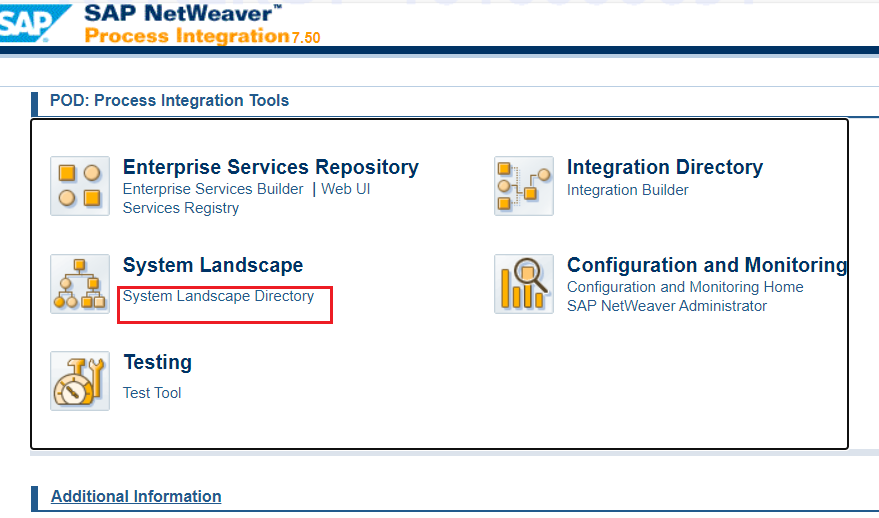Click the Integration Directory heading
Screen dimensions: 879x518
click(x=665, y=167)
